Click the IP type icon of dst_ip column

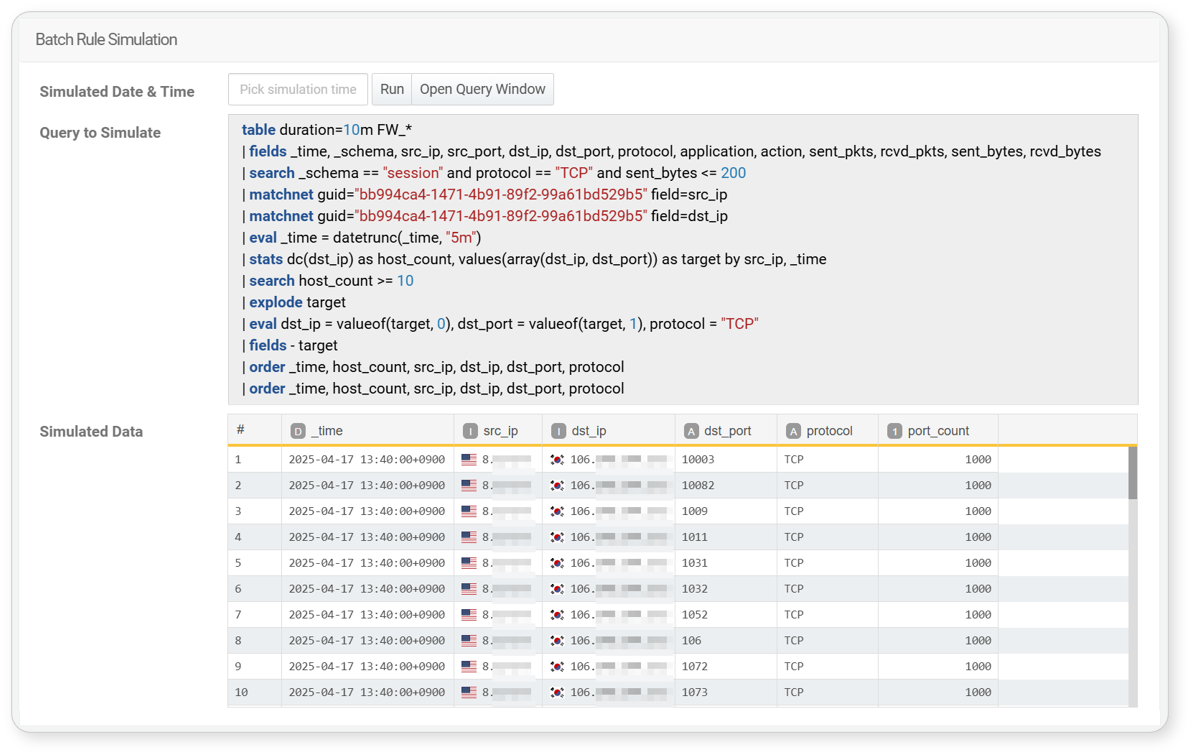(559, 431)
